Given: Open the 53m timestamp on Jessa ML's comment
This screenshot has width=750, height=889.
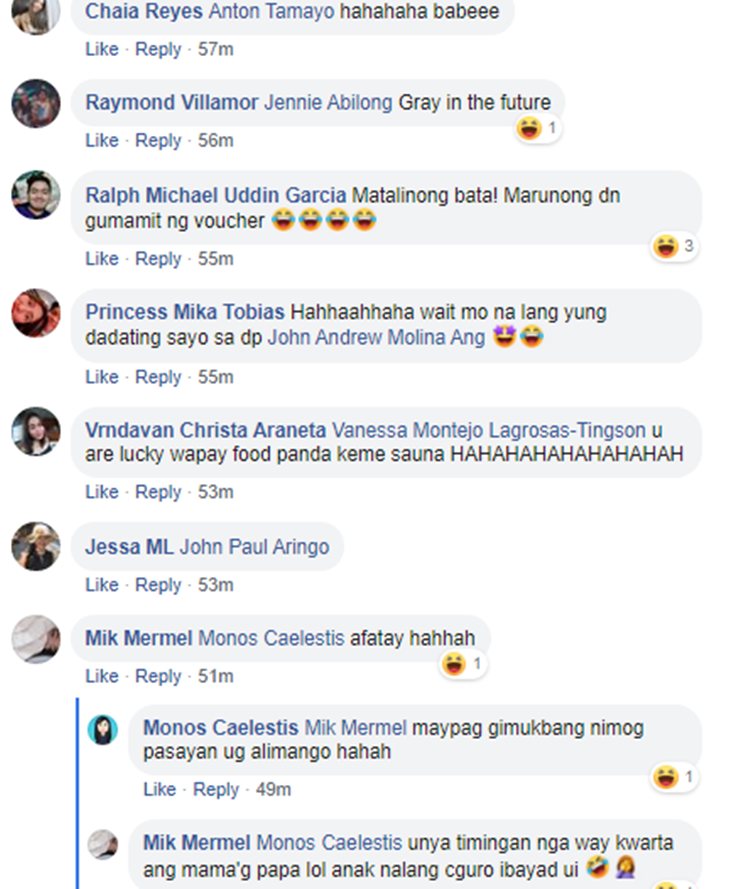Looking at the screenshot, I should tap(215, 585).
